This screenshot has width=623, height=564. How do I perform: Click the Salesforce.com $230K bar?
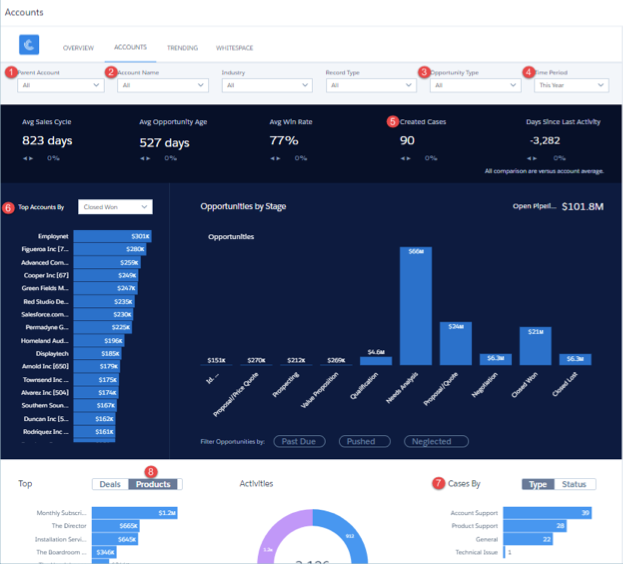point(103,315)
